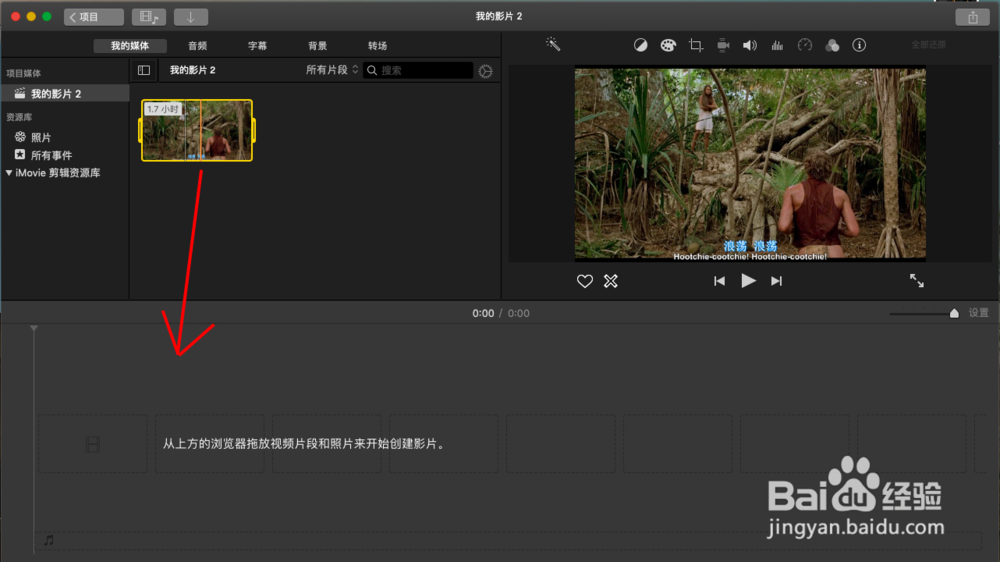The height and width of the screenshot is (562, 1000).
Task: Enter fullscreen playback with arrows icon
Action: pos(916,281)
